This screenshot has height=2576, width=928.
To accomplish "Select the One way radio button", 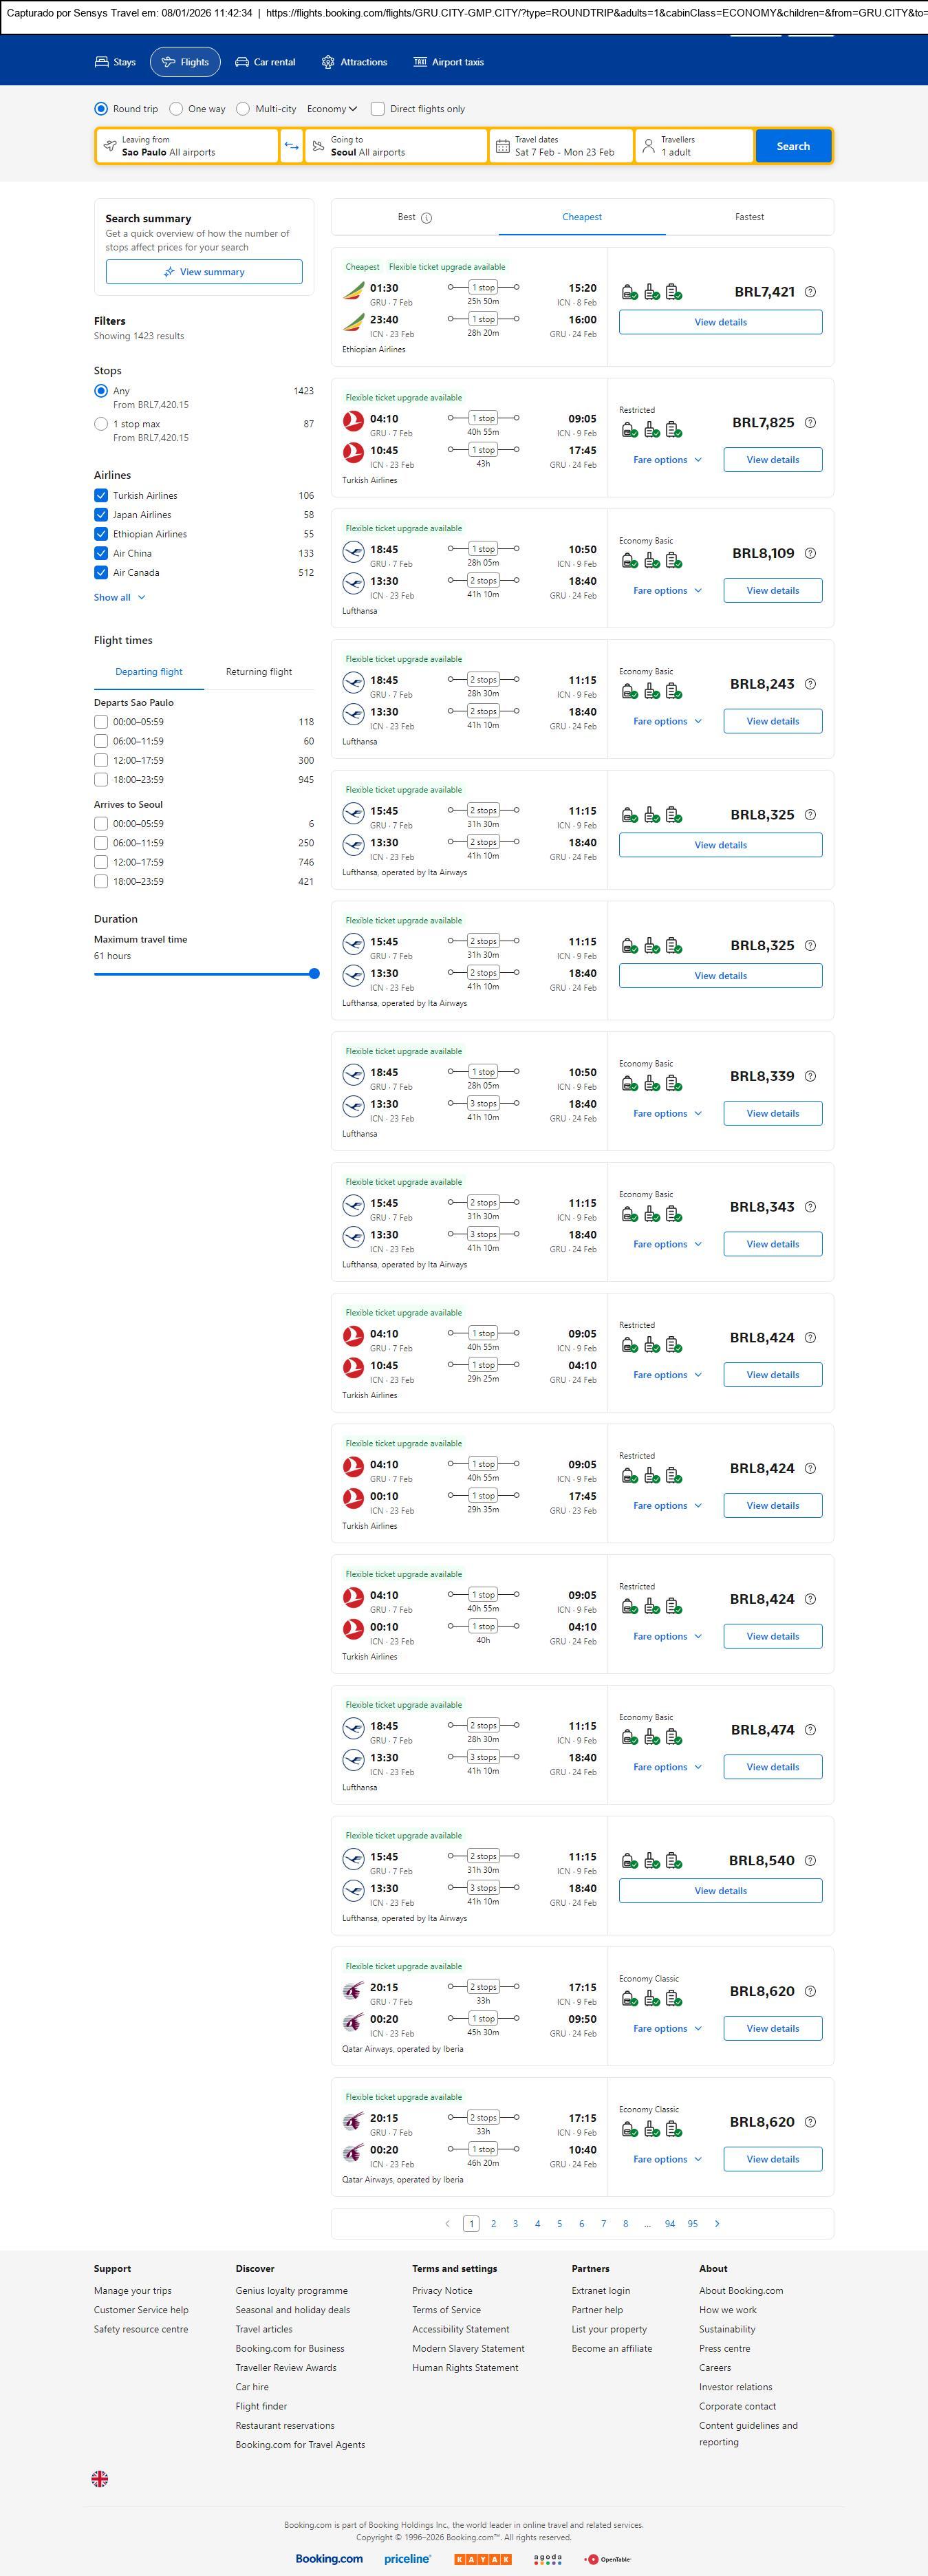I will click(x=176, y=109).
